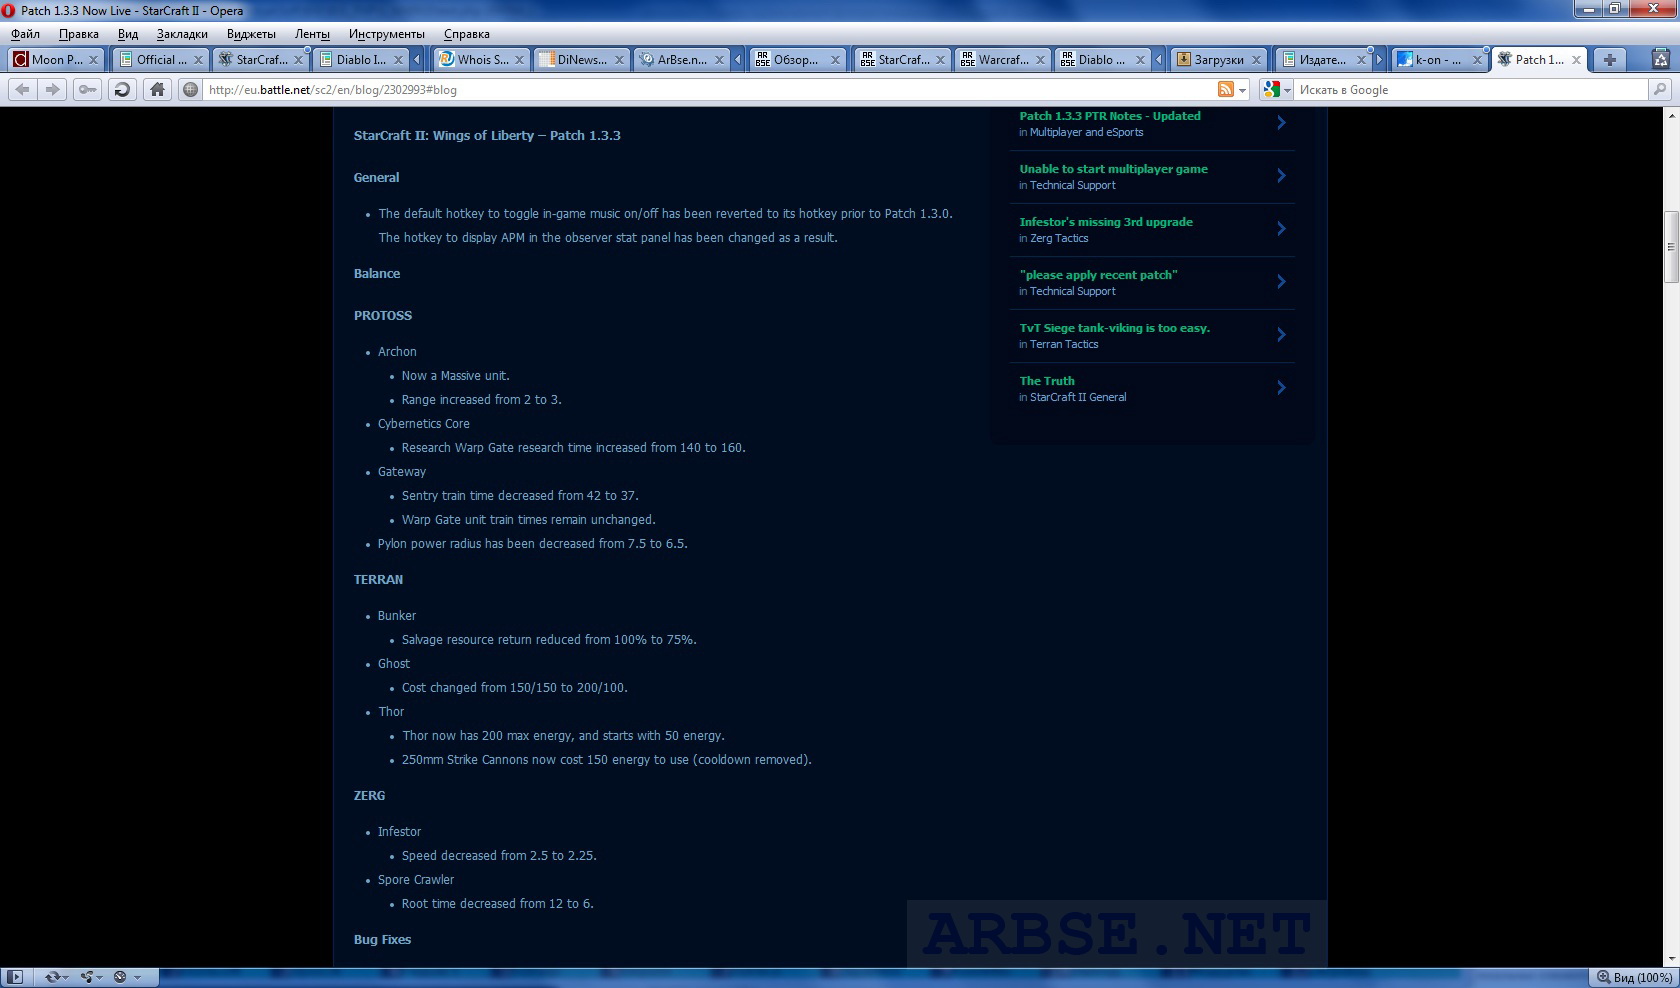
Task: Open the arrow beside TvT Siege tank-viking topic
Action: (1281, 335)
